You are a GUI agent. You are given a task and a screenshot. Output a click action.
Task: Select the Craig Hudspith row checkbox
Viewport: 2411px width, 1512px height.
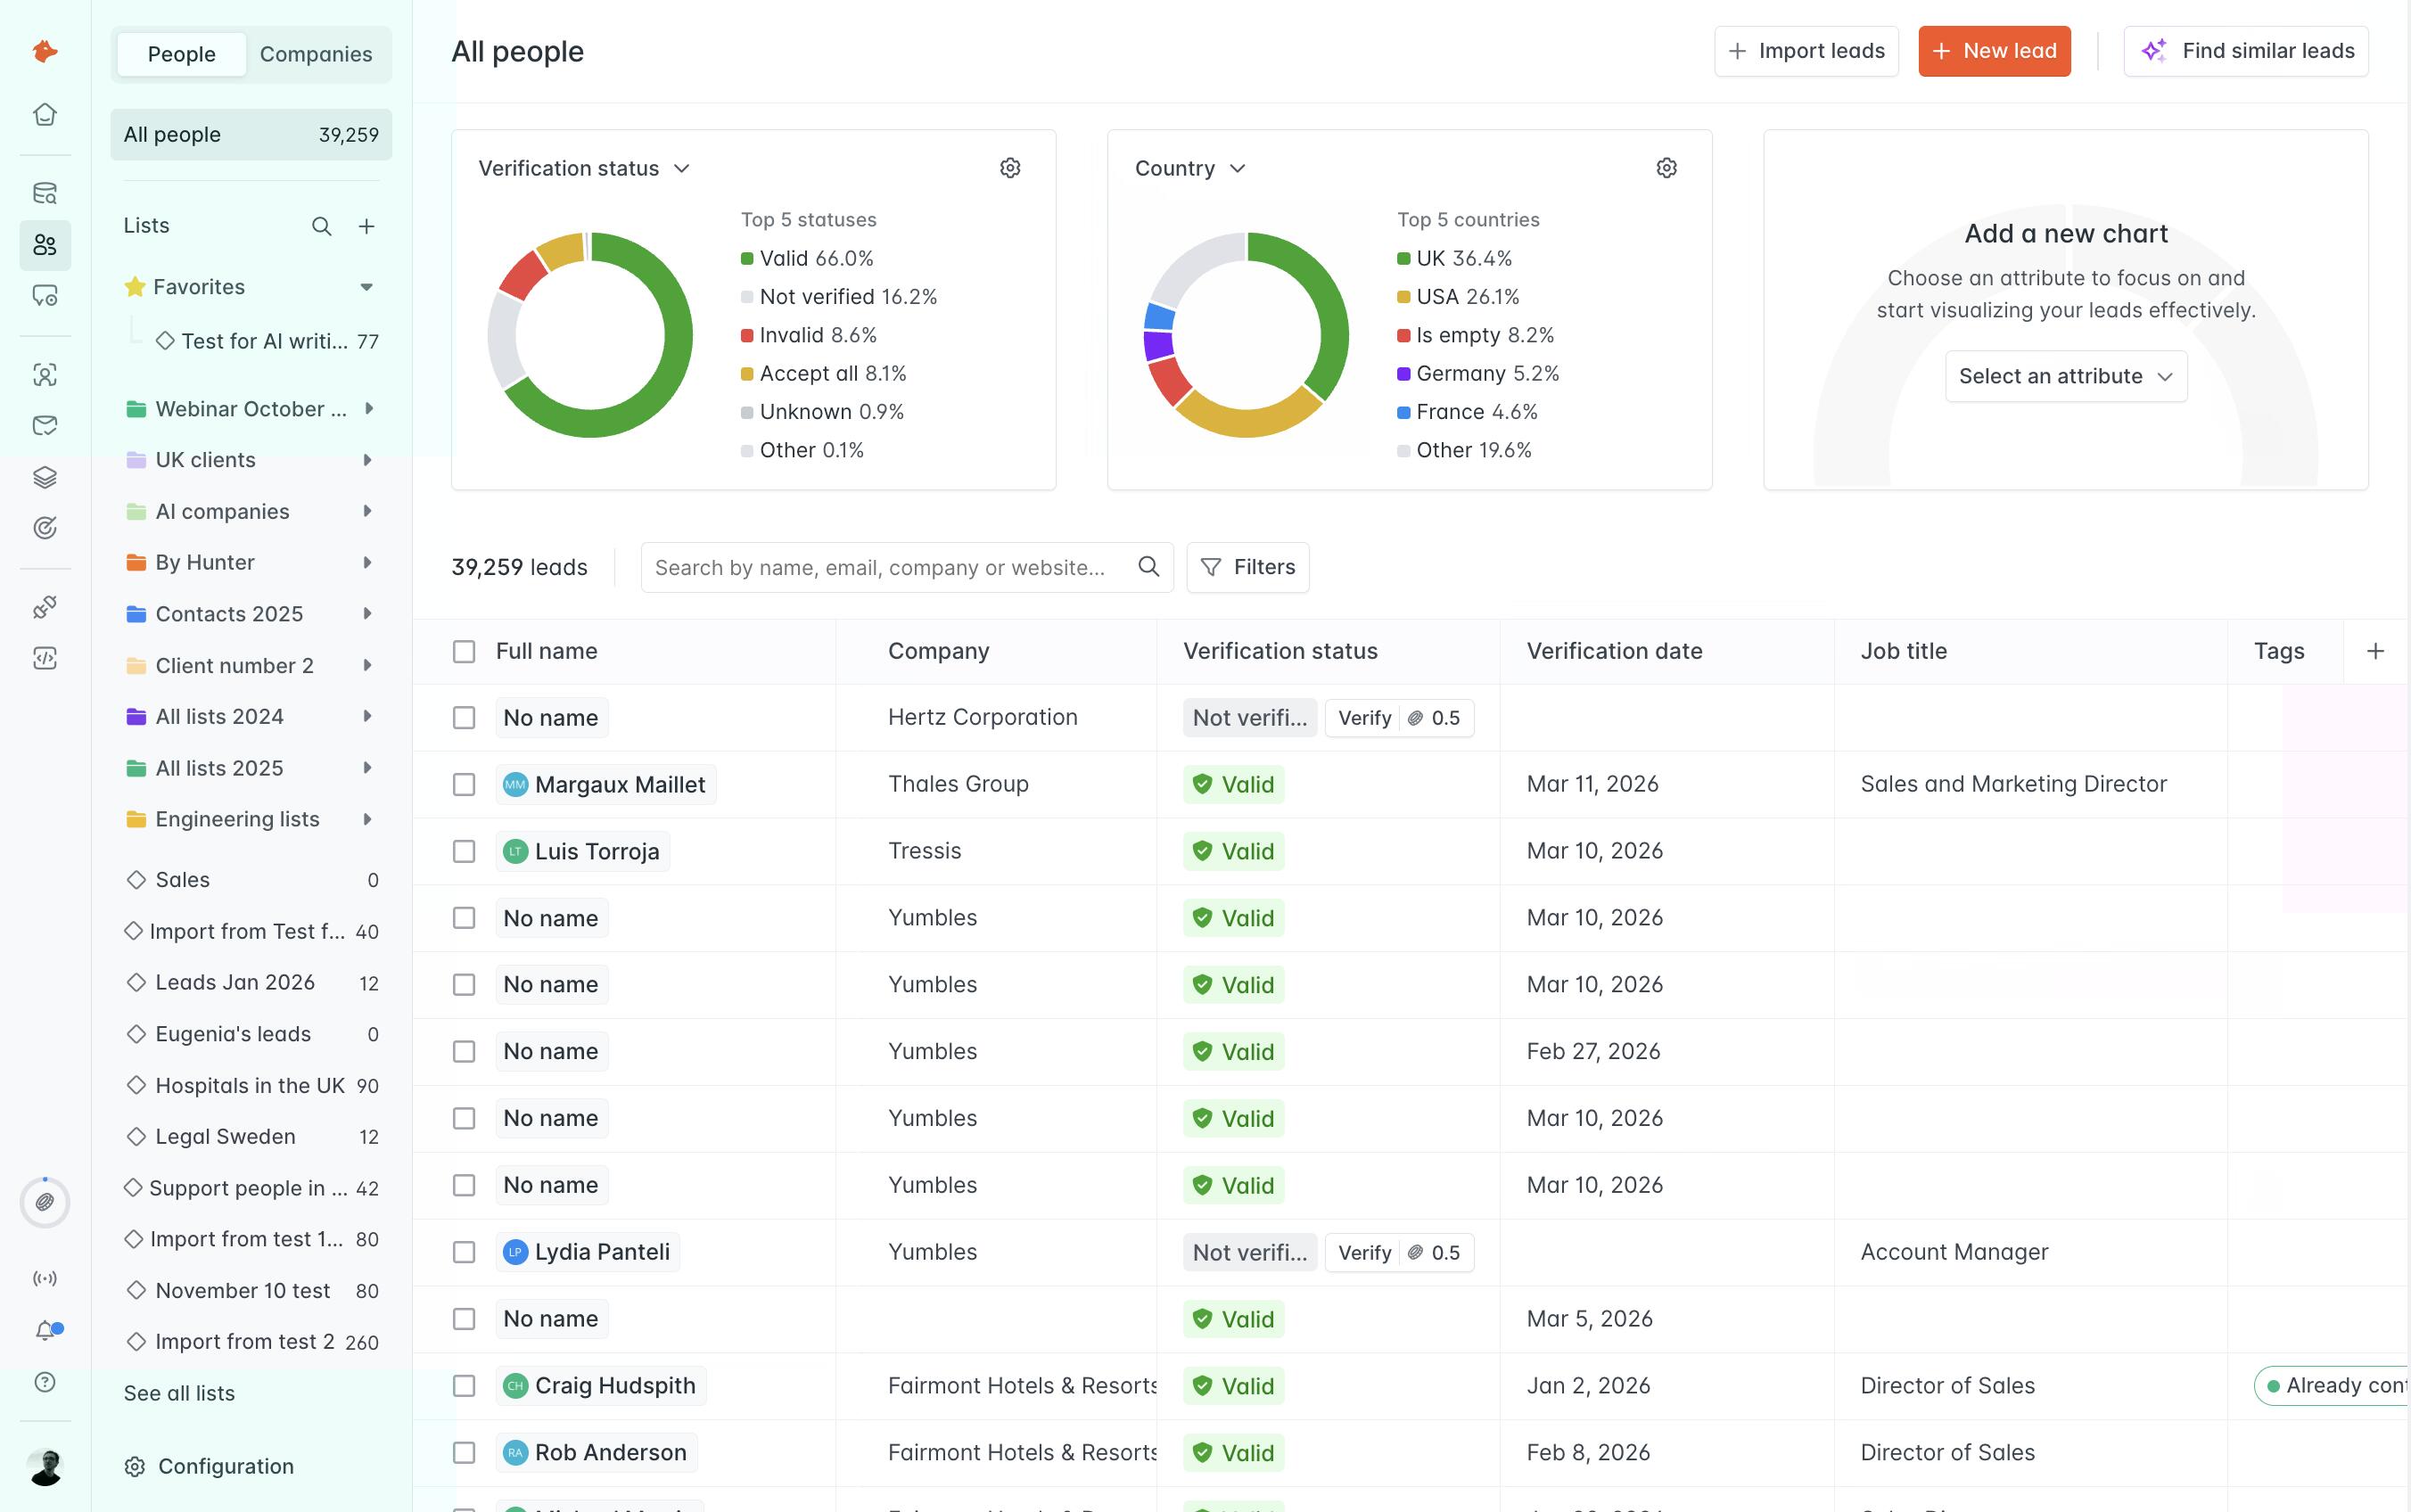click(x=464, y=1386)
